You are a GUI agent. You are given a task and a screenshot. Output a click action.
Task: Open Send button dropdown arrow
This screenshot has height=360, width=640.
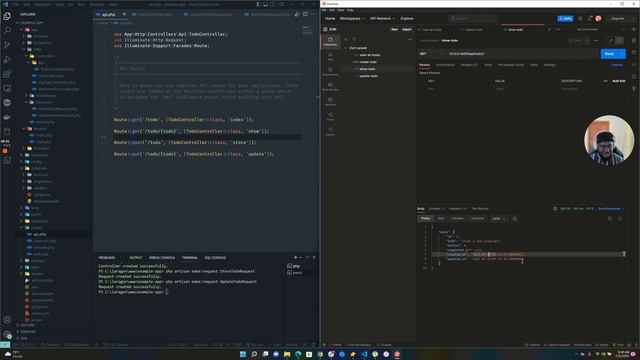point(622,53)
